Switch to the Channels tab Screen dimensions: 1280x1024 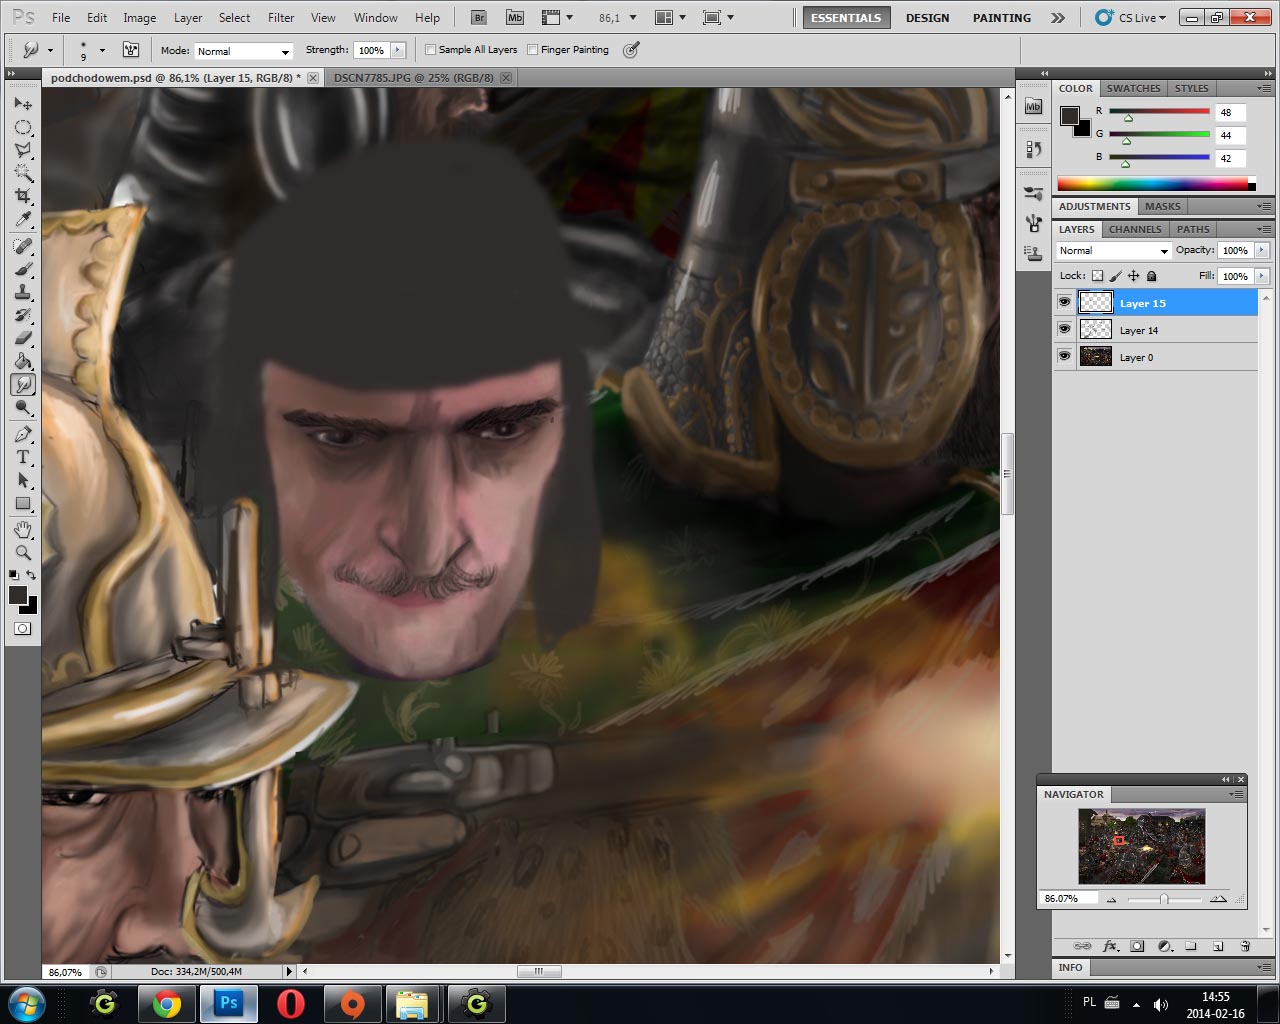(1135, 229)
